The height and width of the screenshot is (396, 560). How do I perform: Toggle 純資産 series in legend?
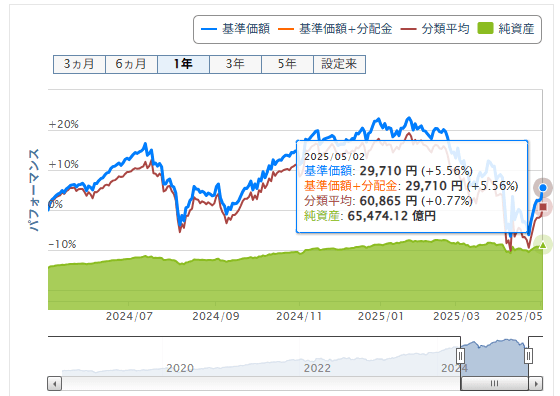506,29
